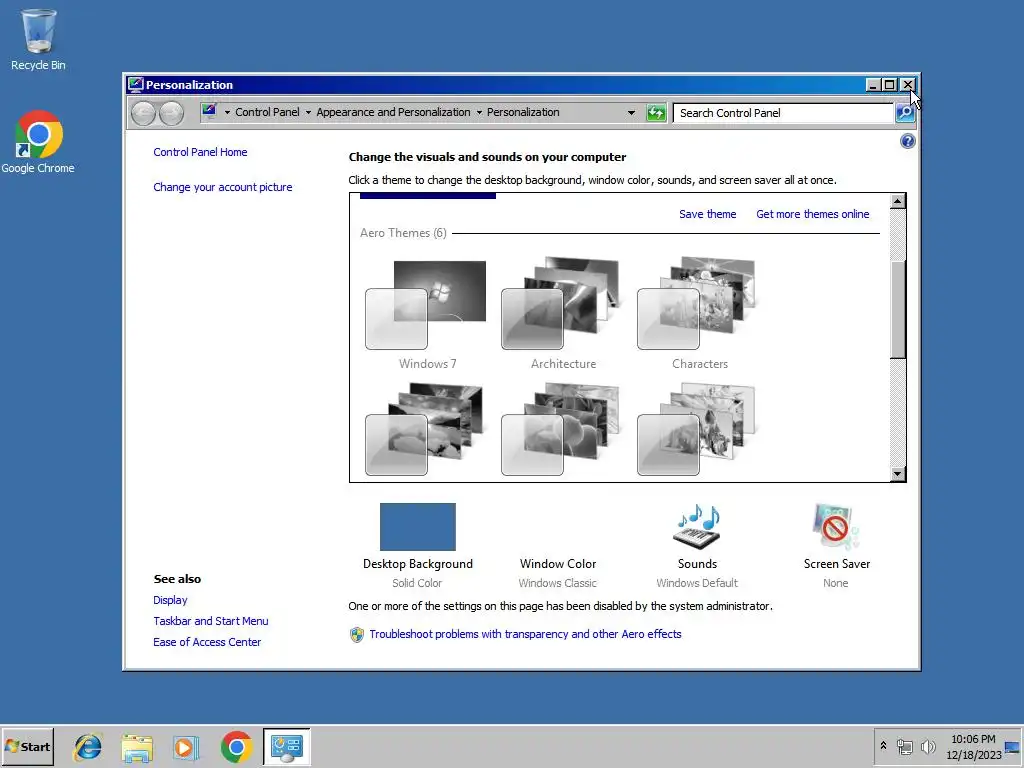The height and width of the screenshot is (768, 1024).
Task: Expand the dropdown arrow before Control Panel
Action: pos(227,112)
